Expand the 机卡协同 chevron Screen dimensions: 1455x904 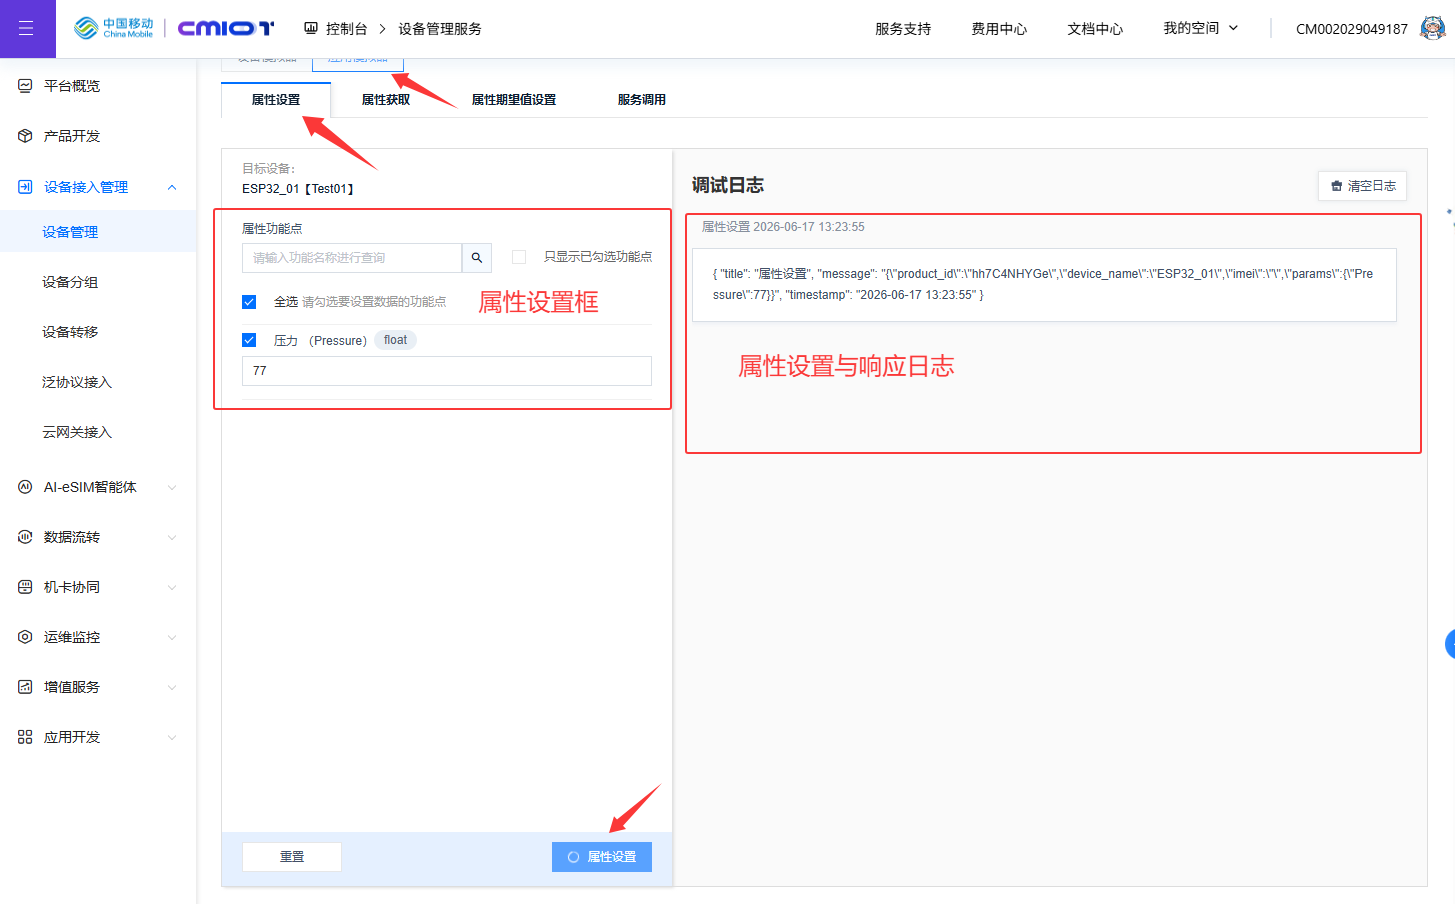172,587
